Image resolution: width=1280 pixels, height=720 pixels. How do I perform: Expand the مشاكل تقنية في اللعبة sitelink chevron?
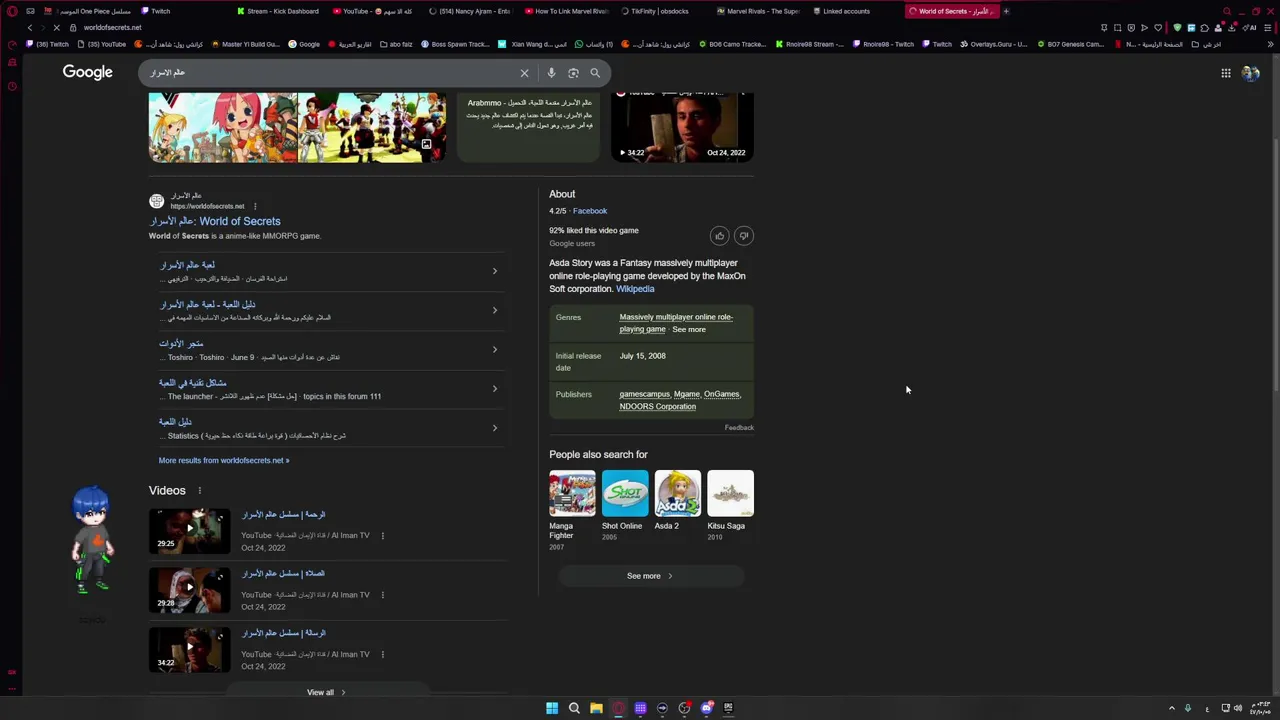[x=494, y=389]
